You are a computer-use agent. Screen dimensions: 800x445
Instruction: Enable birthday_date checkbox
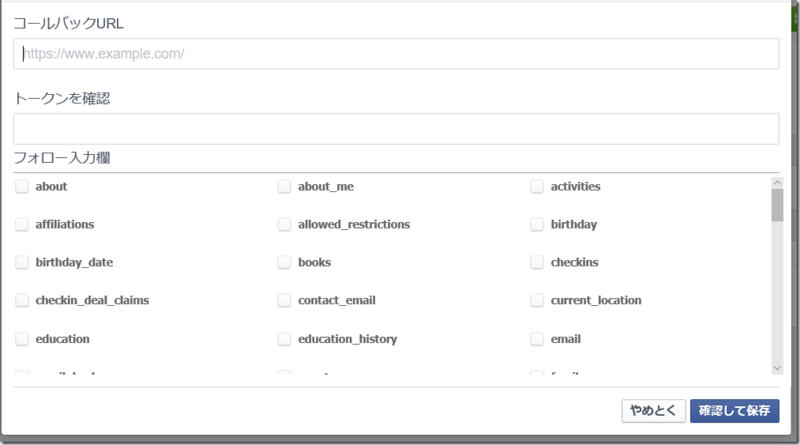22,262
